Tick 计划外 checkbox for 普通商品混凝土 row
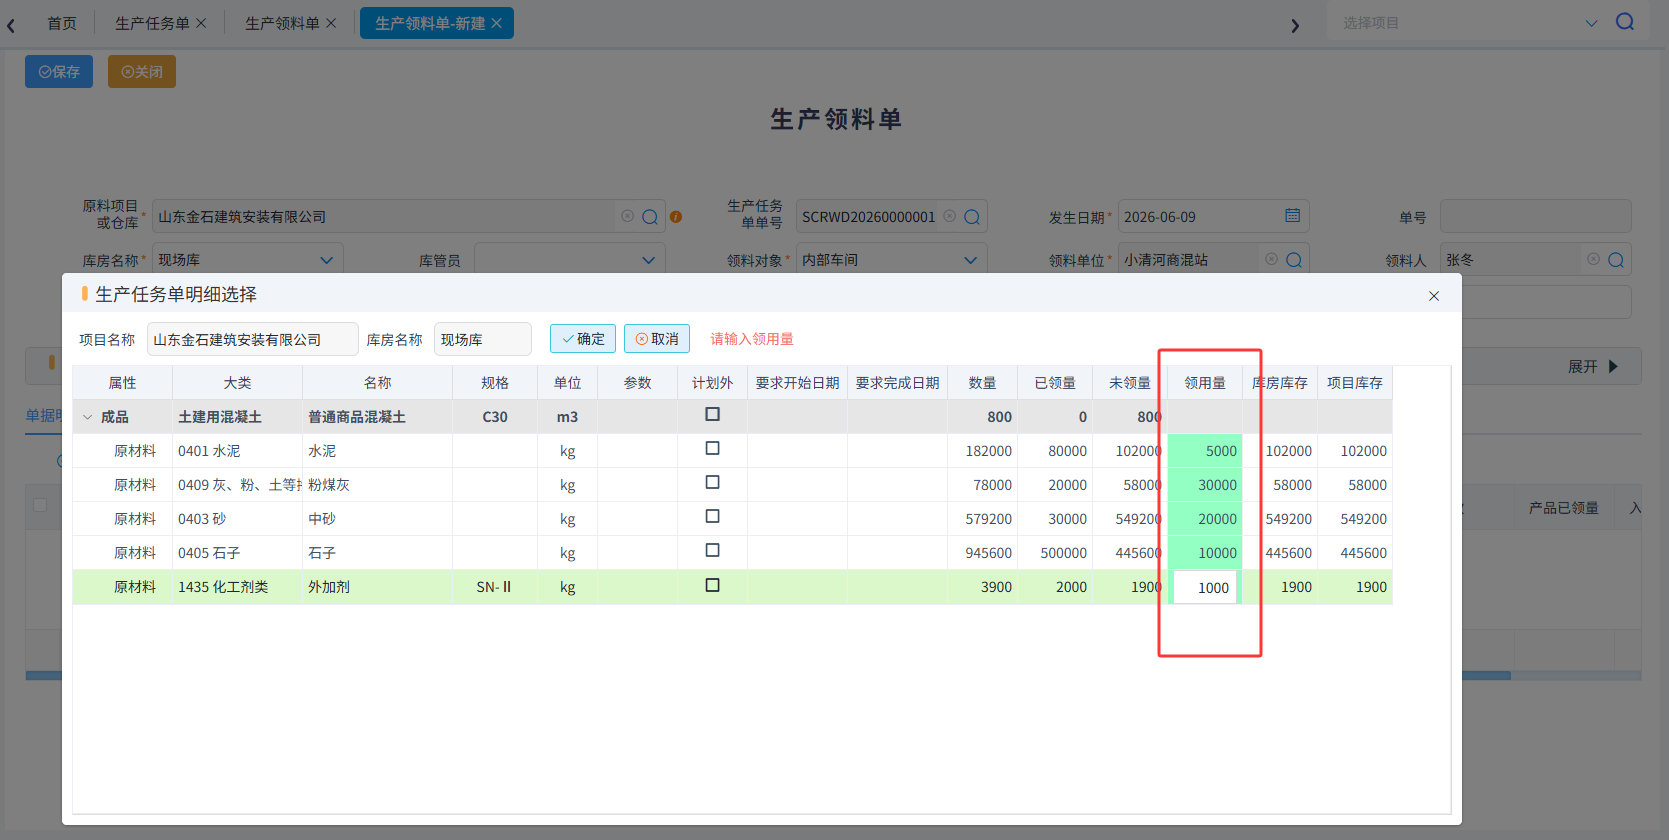Image resolution: width=1669 pixels, height=840 pixels. click(713, 414)
